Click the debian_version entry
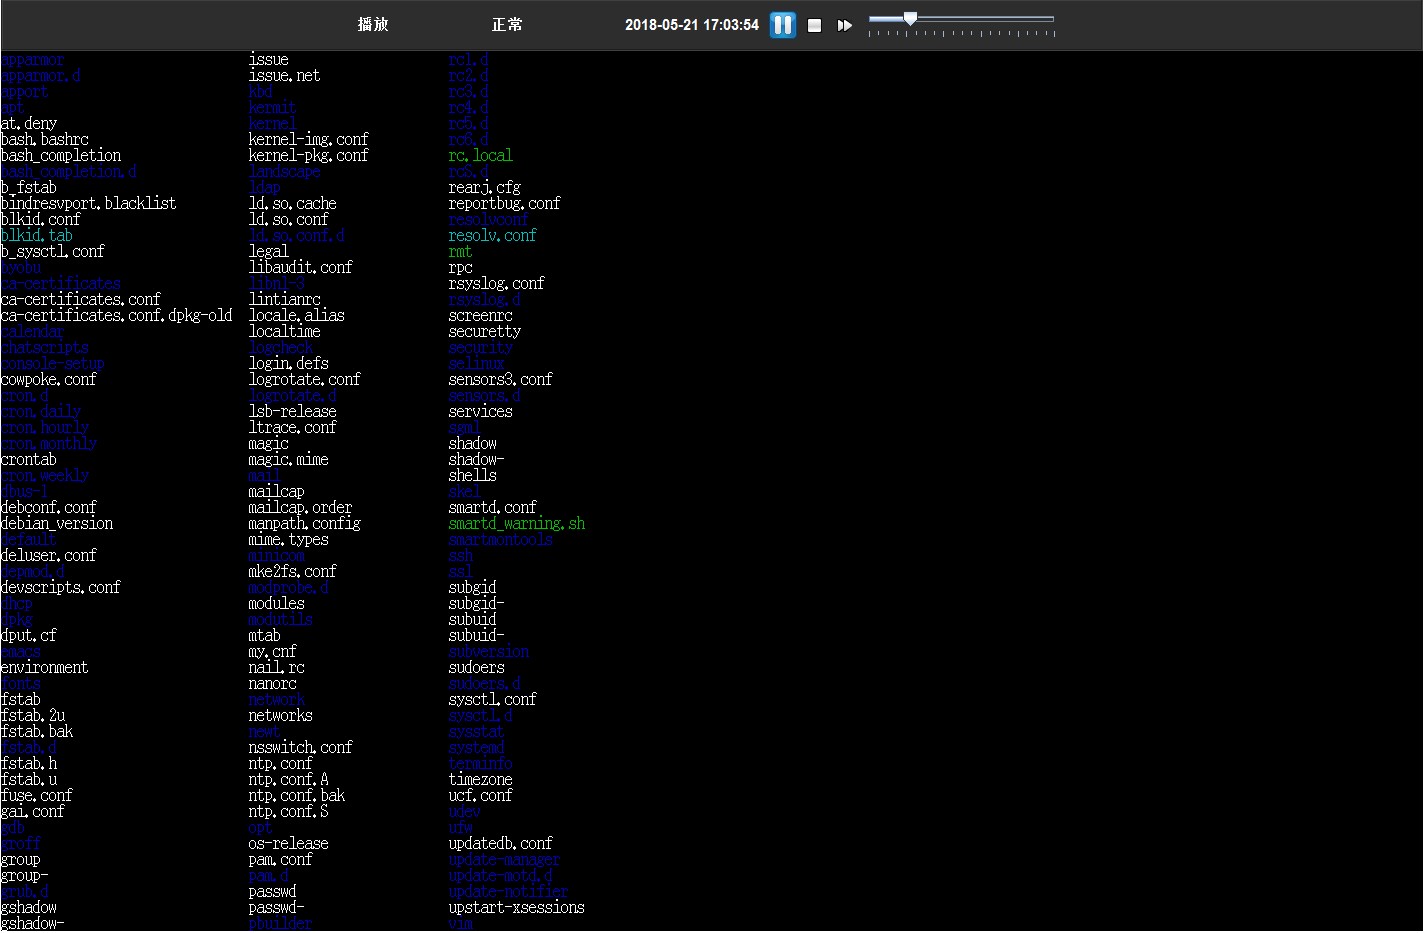Viewport: 1424px width, 933px height. tap(57, 524)
